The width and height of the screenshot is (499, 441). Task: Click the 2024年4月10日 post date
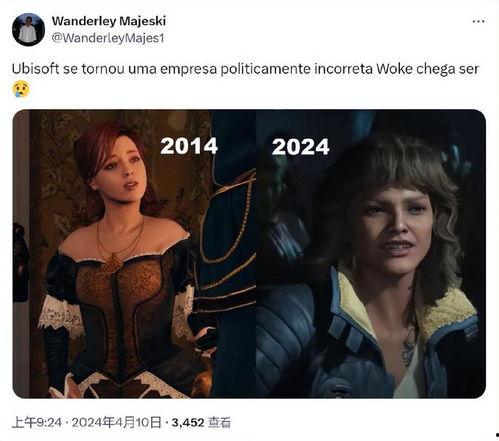tap(116, 423)
